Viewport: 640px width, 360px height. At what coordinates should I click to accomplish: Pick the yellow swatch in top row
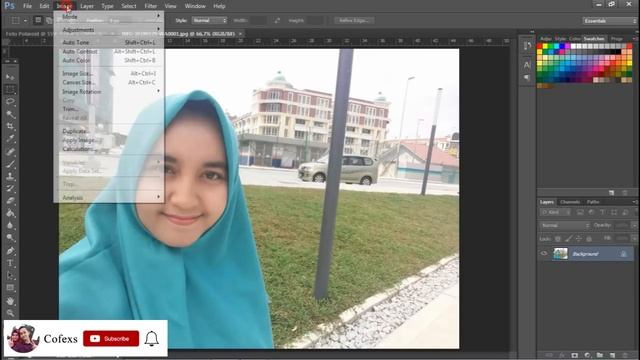[x=545, y=47]
